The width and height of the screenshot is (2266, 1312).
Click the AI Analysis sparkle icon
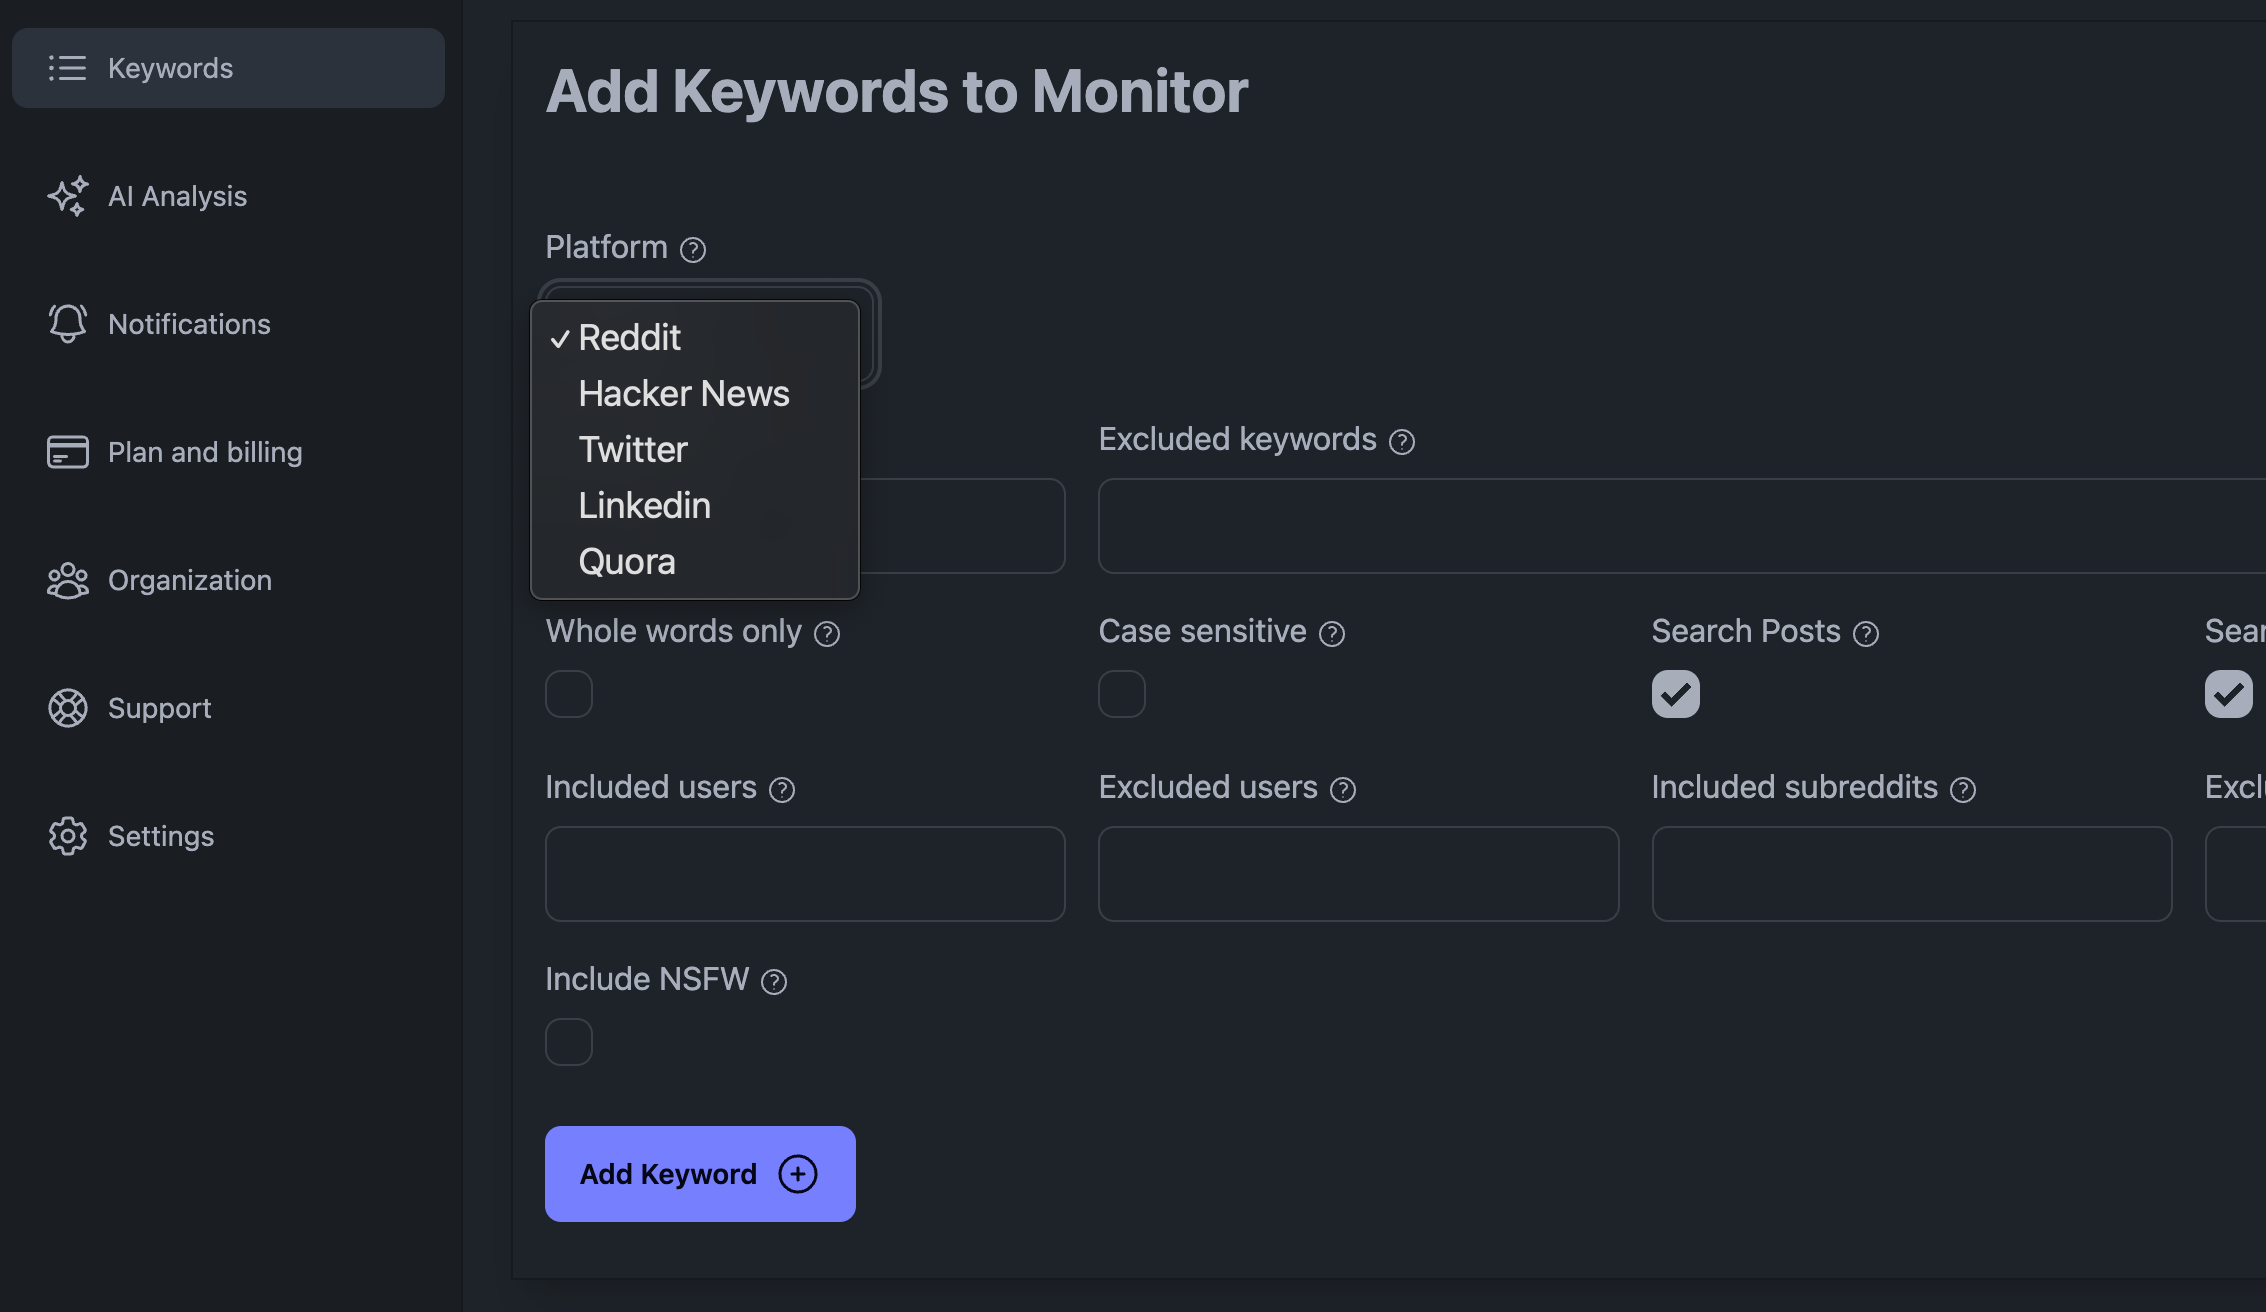click(67, 196)
